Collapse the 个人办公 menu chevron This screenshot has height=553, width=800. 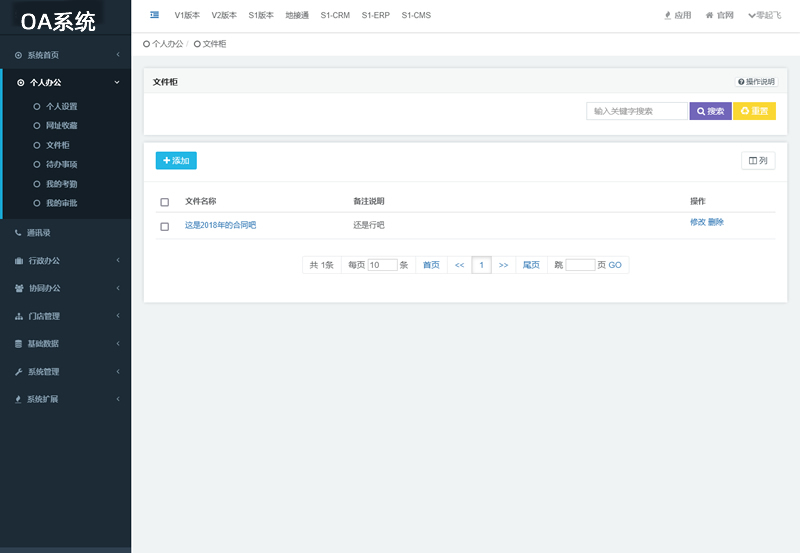(x=117, y=82)
